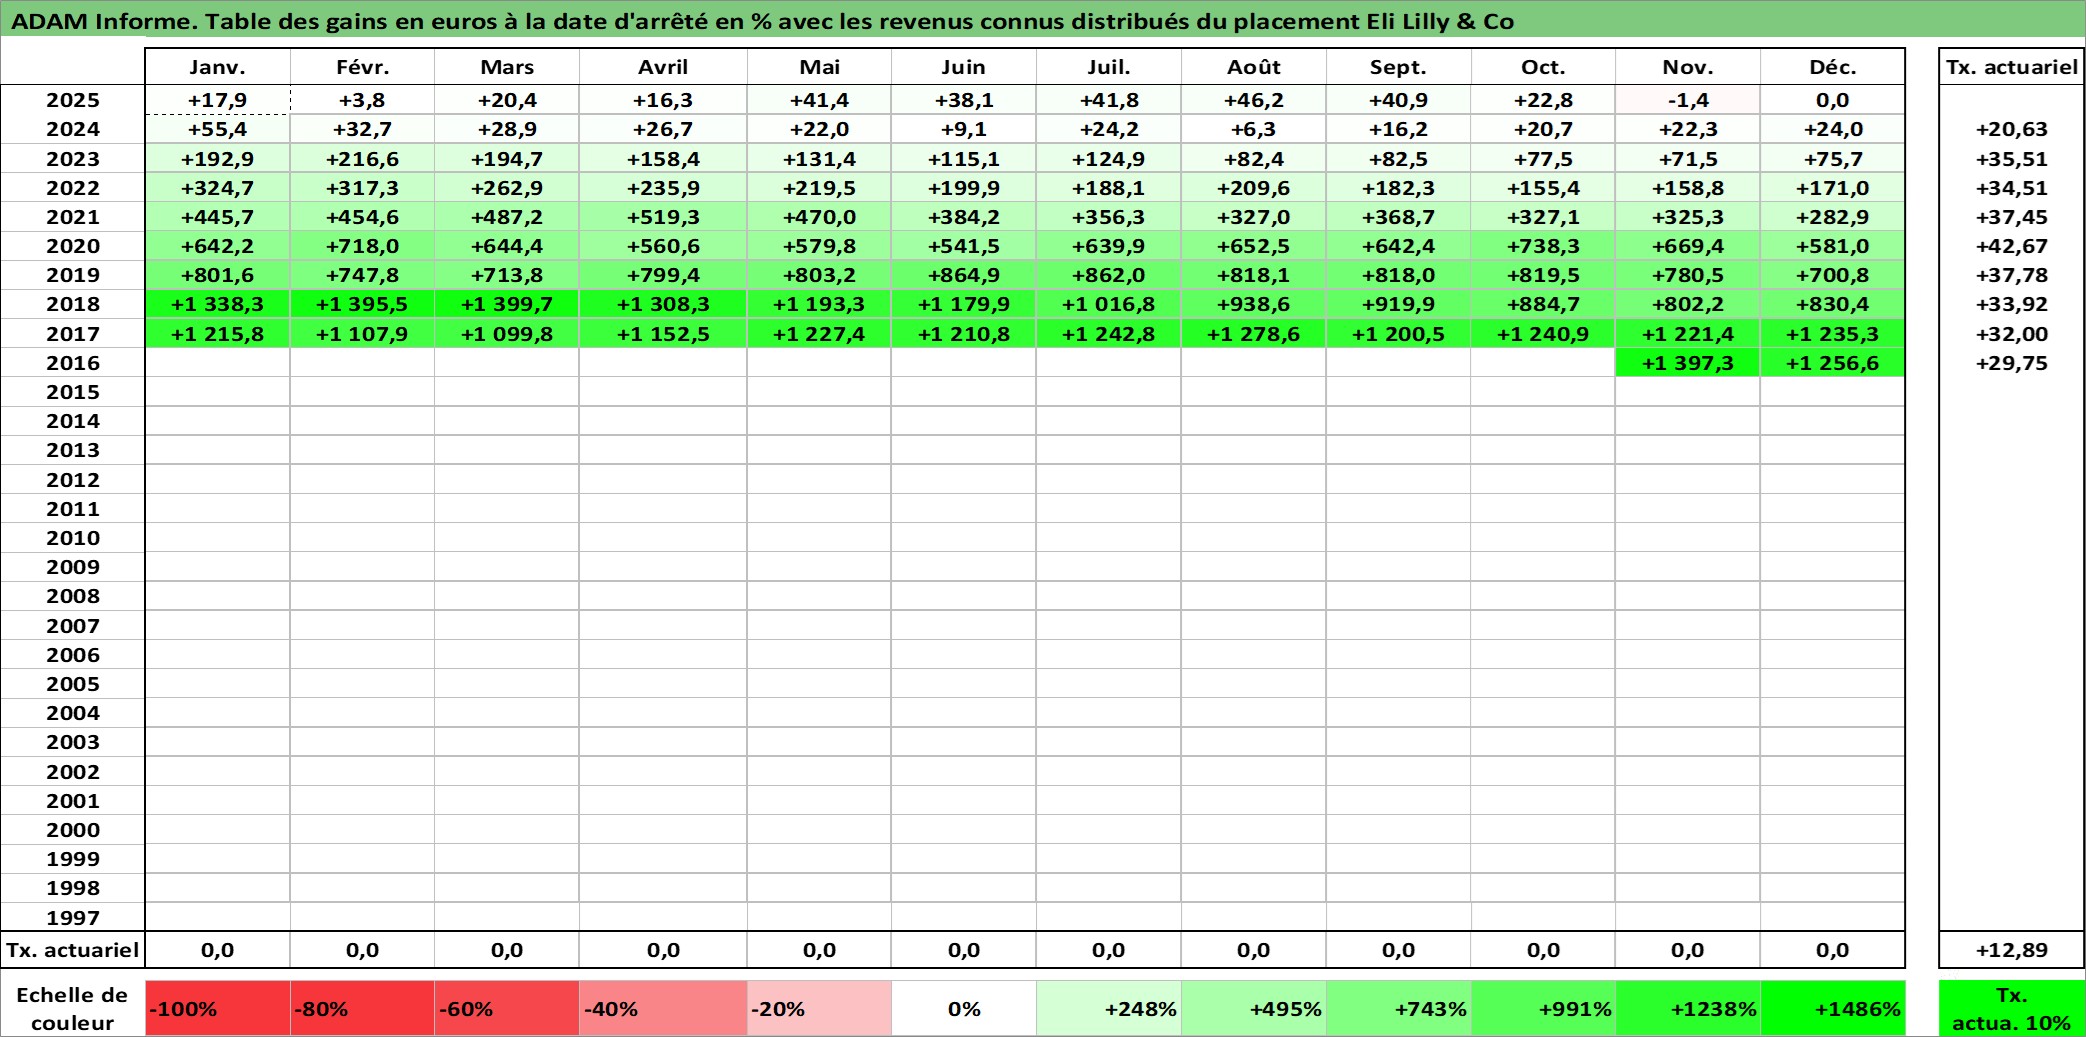Click the 'Echelle de couleur' label
2086x1037 pixels.
(x=72, y=1008)
